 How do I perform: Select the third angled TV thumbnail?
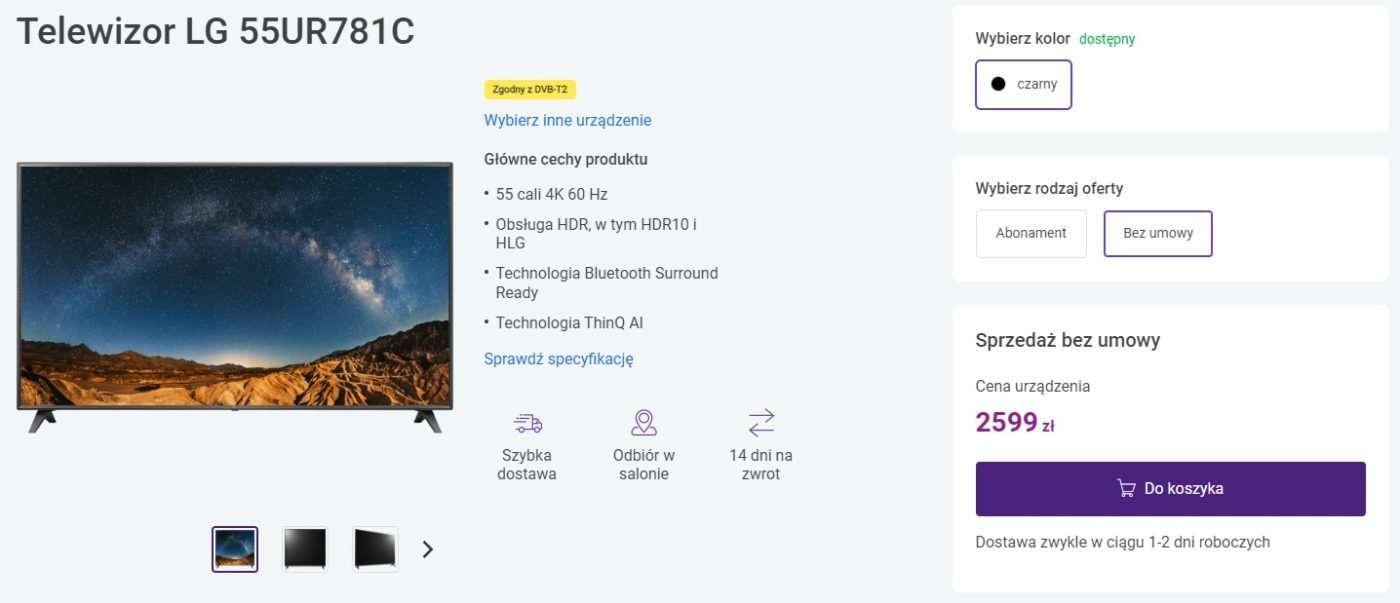(x=375, y=549)
